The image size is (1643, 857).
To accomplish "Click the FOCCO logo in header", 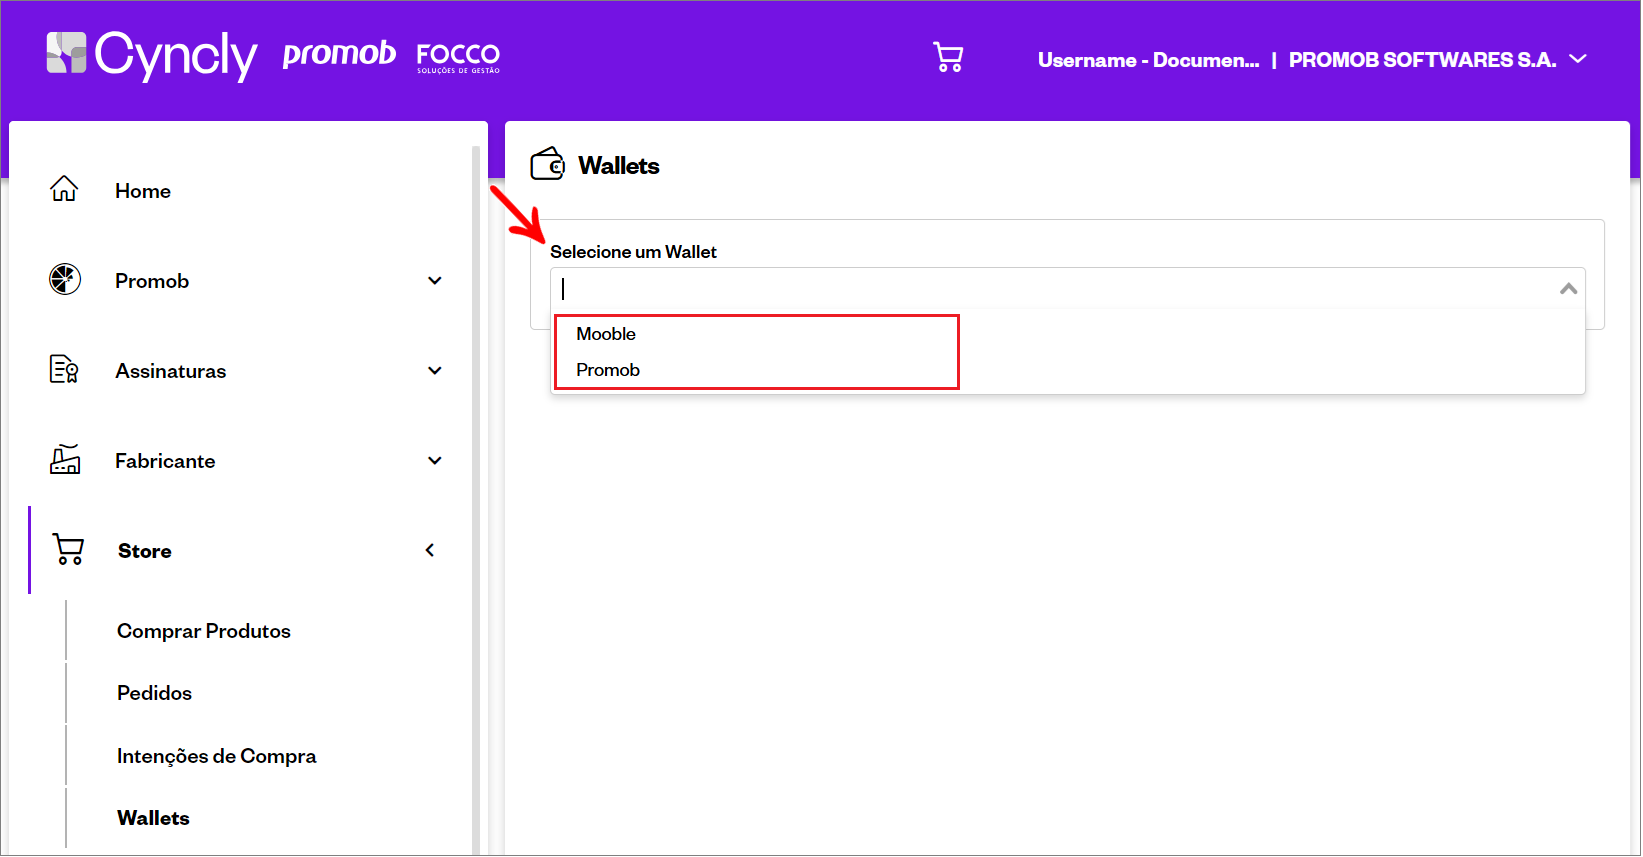I will 458,57.
